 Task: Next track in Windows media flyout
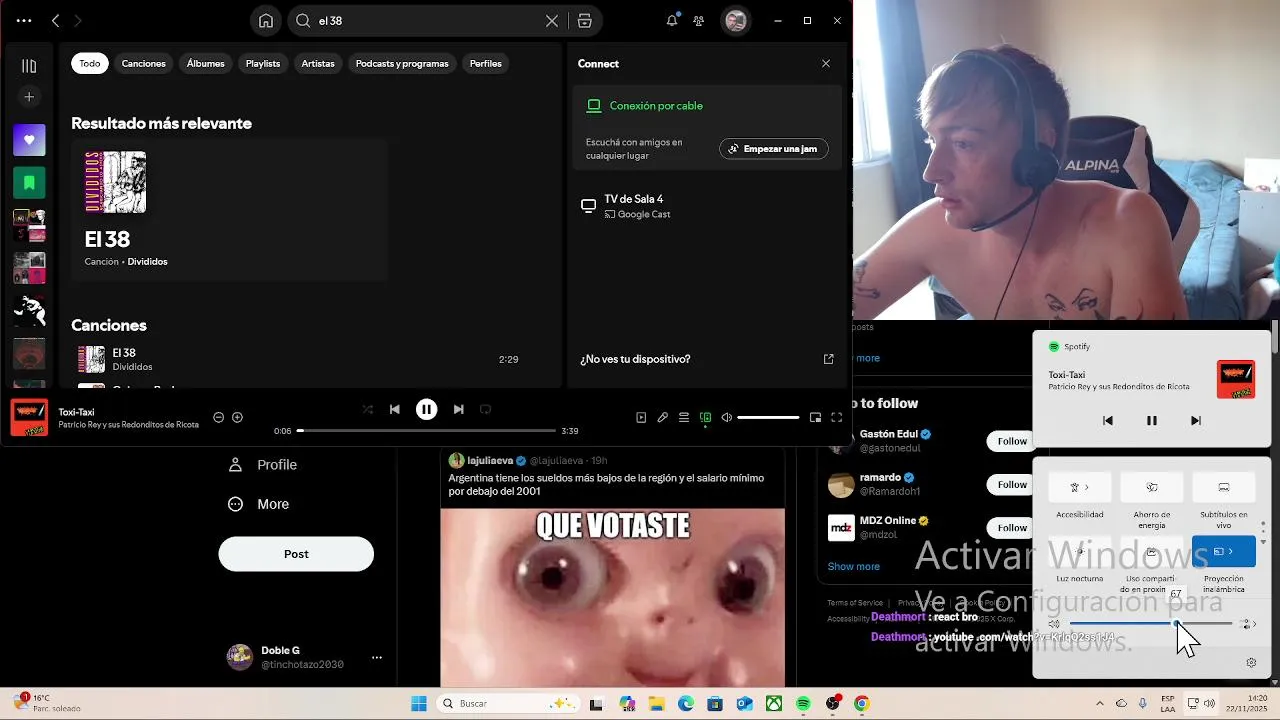1196,420
